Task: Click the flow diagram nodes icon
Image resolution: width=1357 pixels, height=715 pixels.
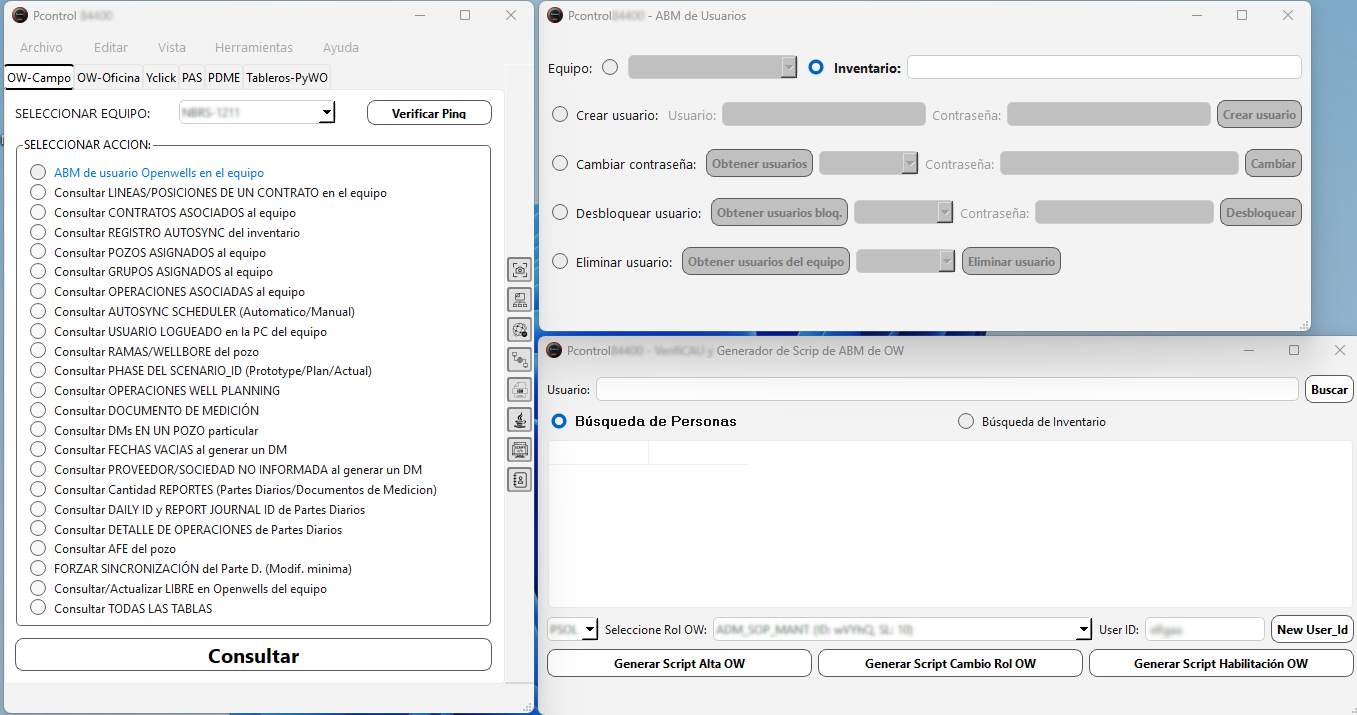Action: click(519, 359)
